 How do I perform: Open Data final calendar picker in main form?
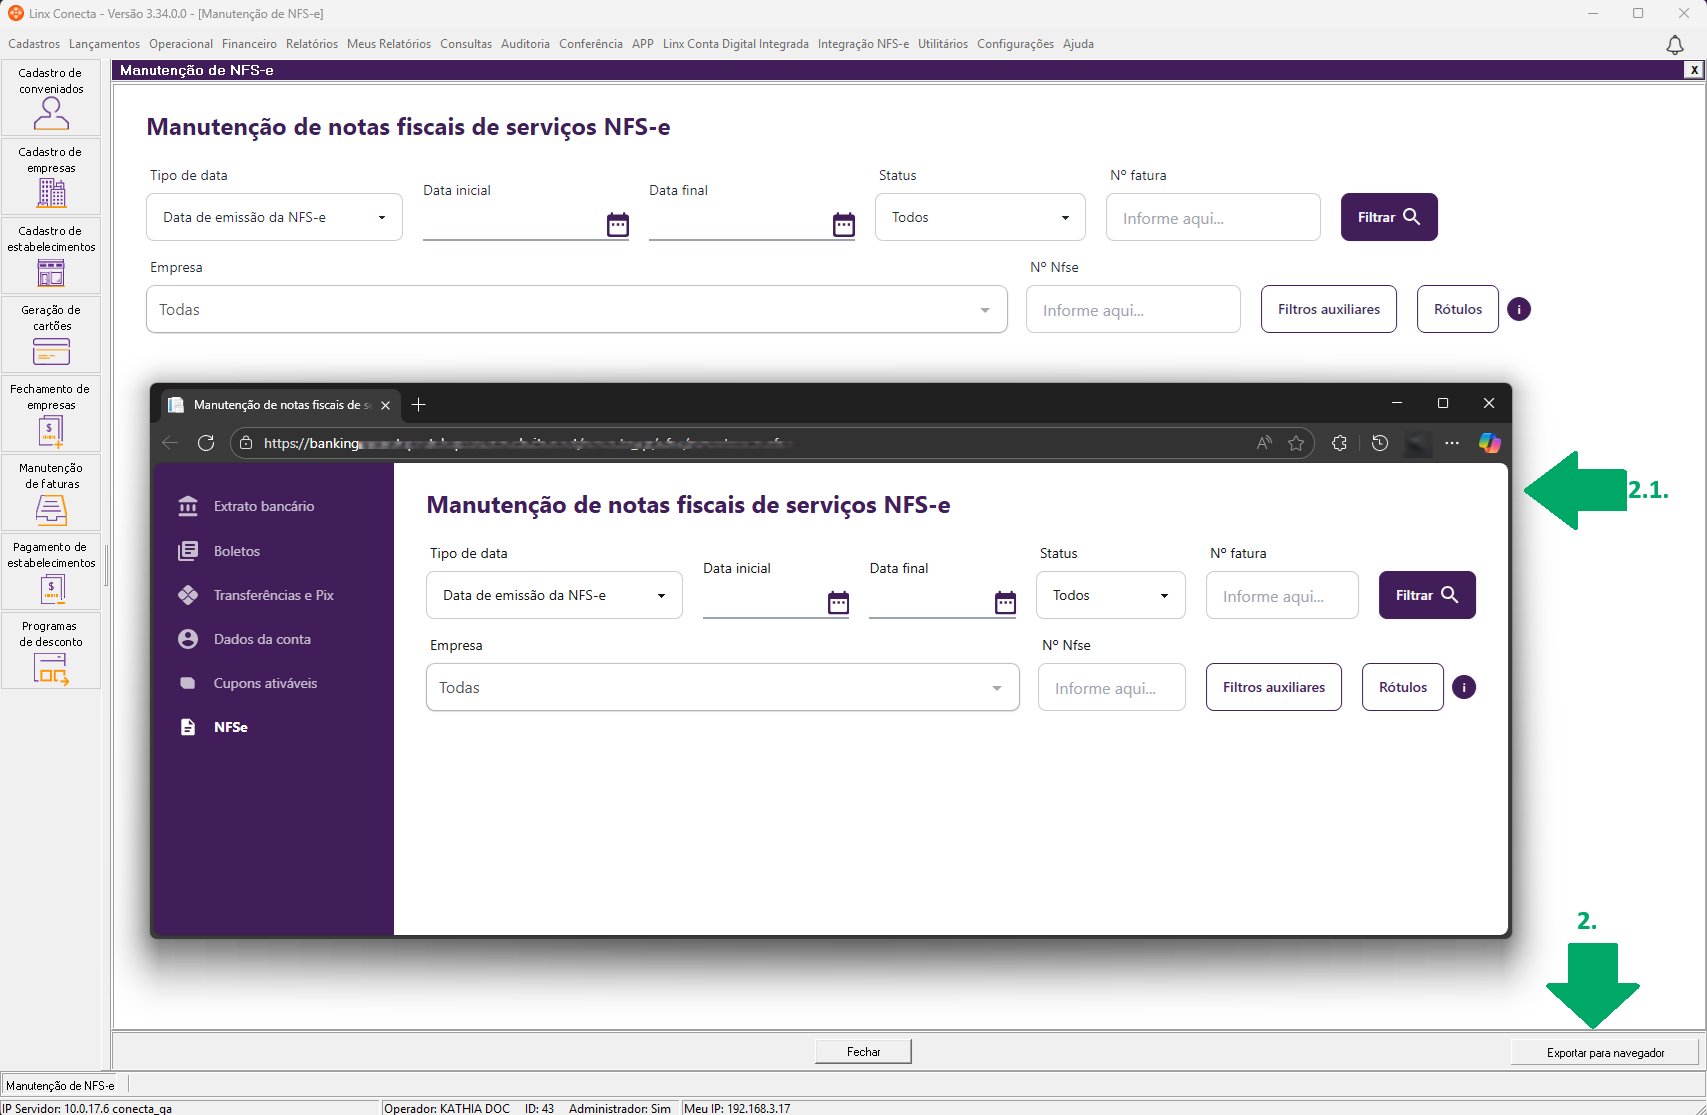tap(844, 225)
